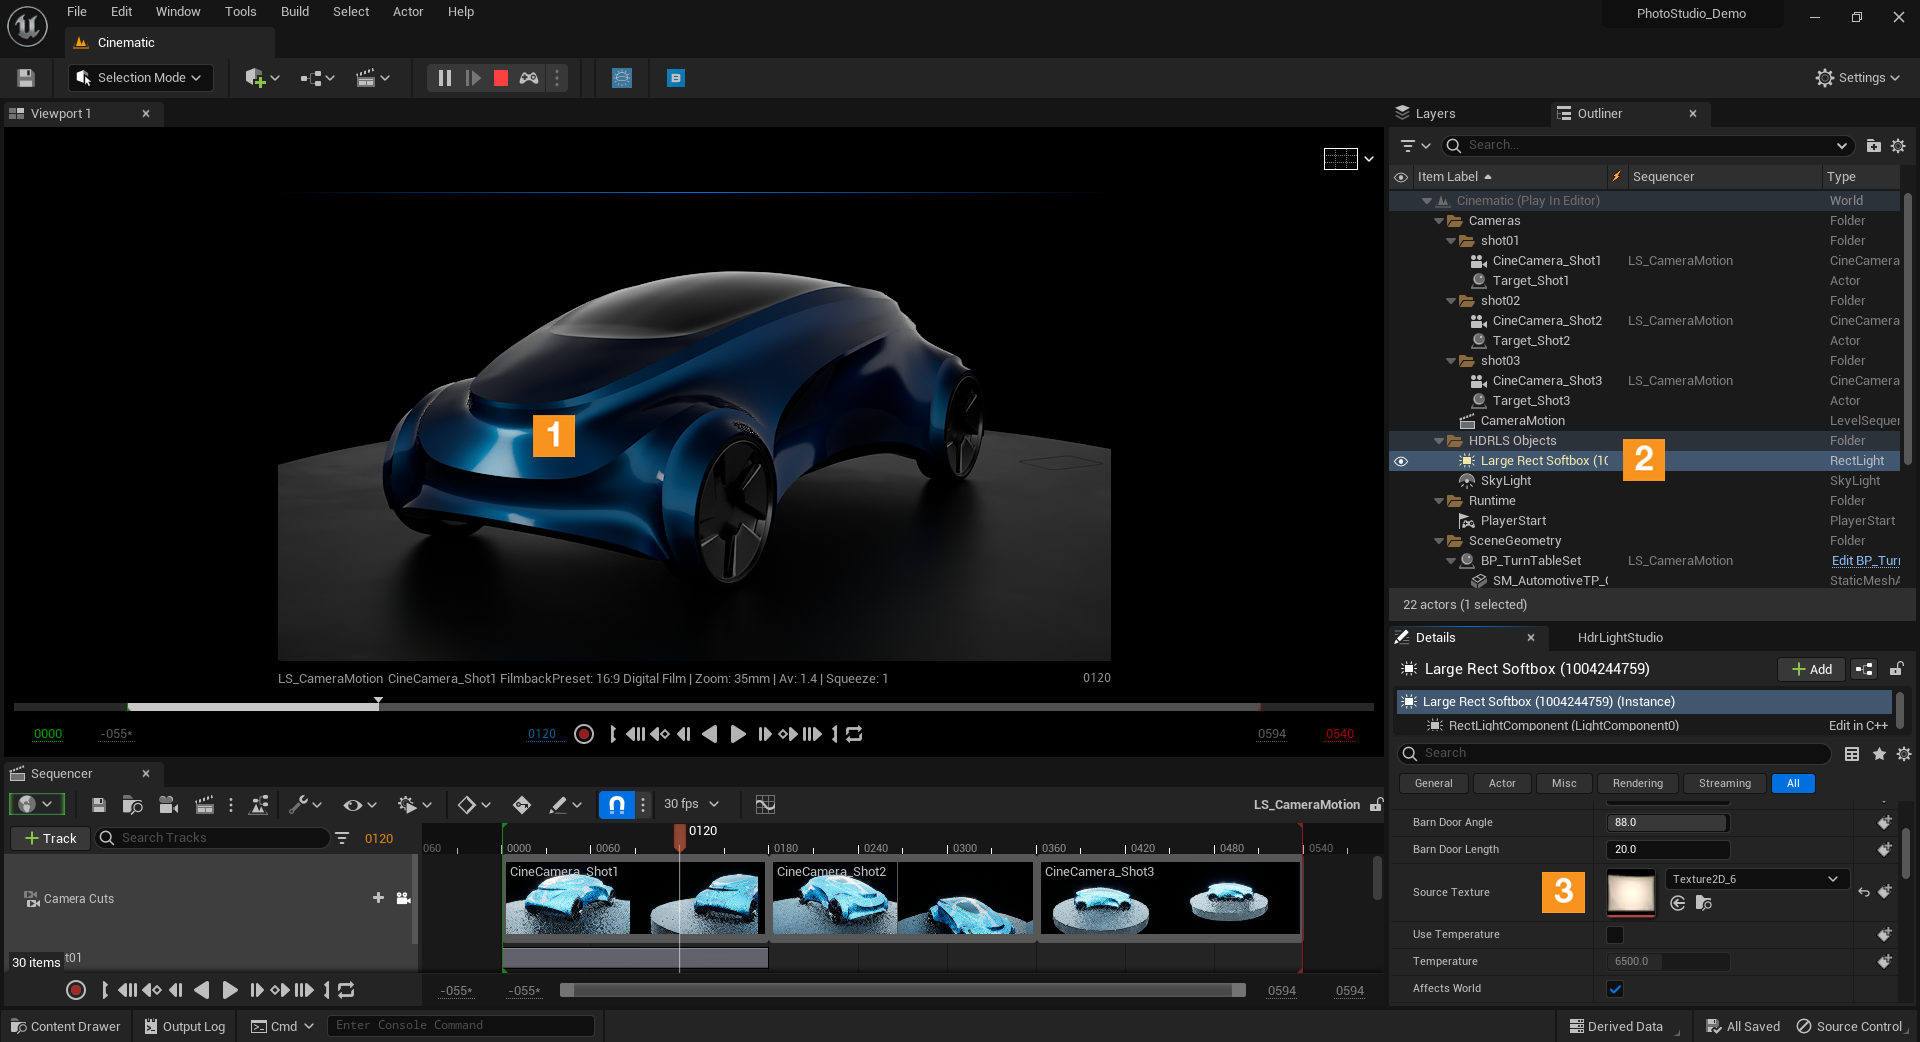The image size is (1920, 1042).
Task: Click render movie clapperboard in Sequencer toolbar
Action: click(x=204, y=805)
